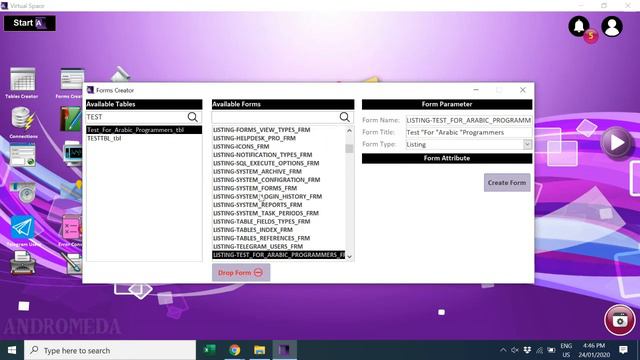Open Chrome from the taskbar
This screenshot has width=640, height=360.
point(235,350)
